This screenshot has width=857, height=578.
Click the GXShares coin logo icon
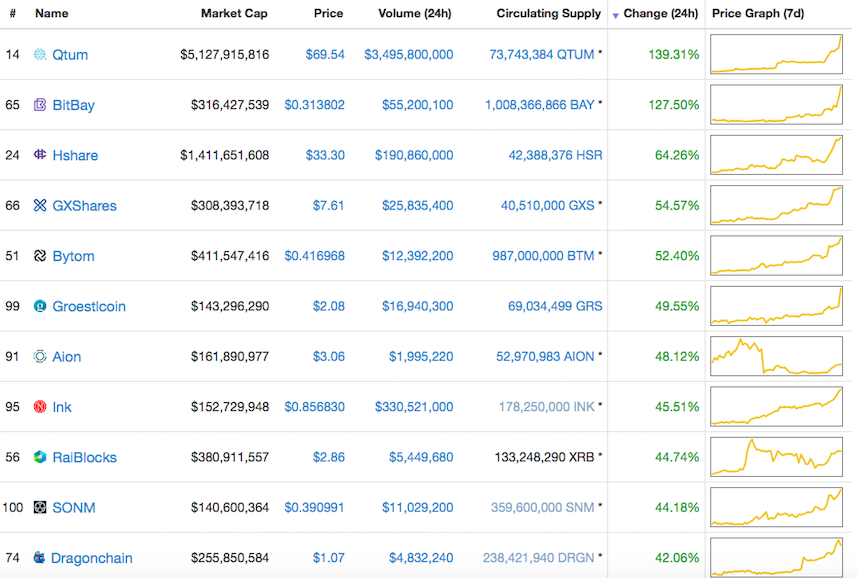click(x=40, y=205)
